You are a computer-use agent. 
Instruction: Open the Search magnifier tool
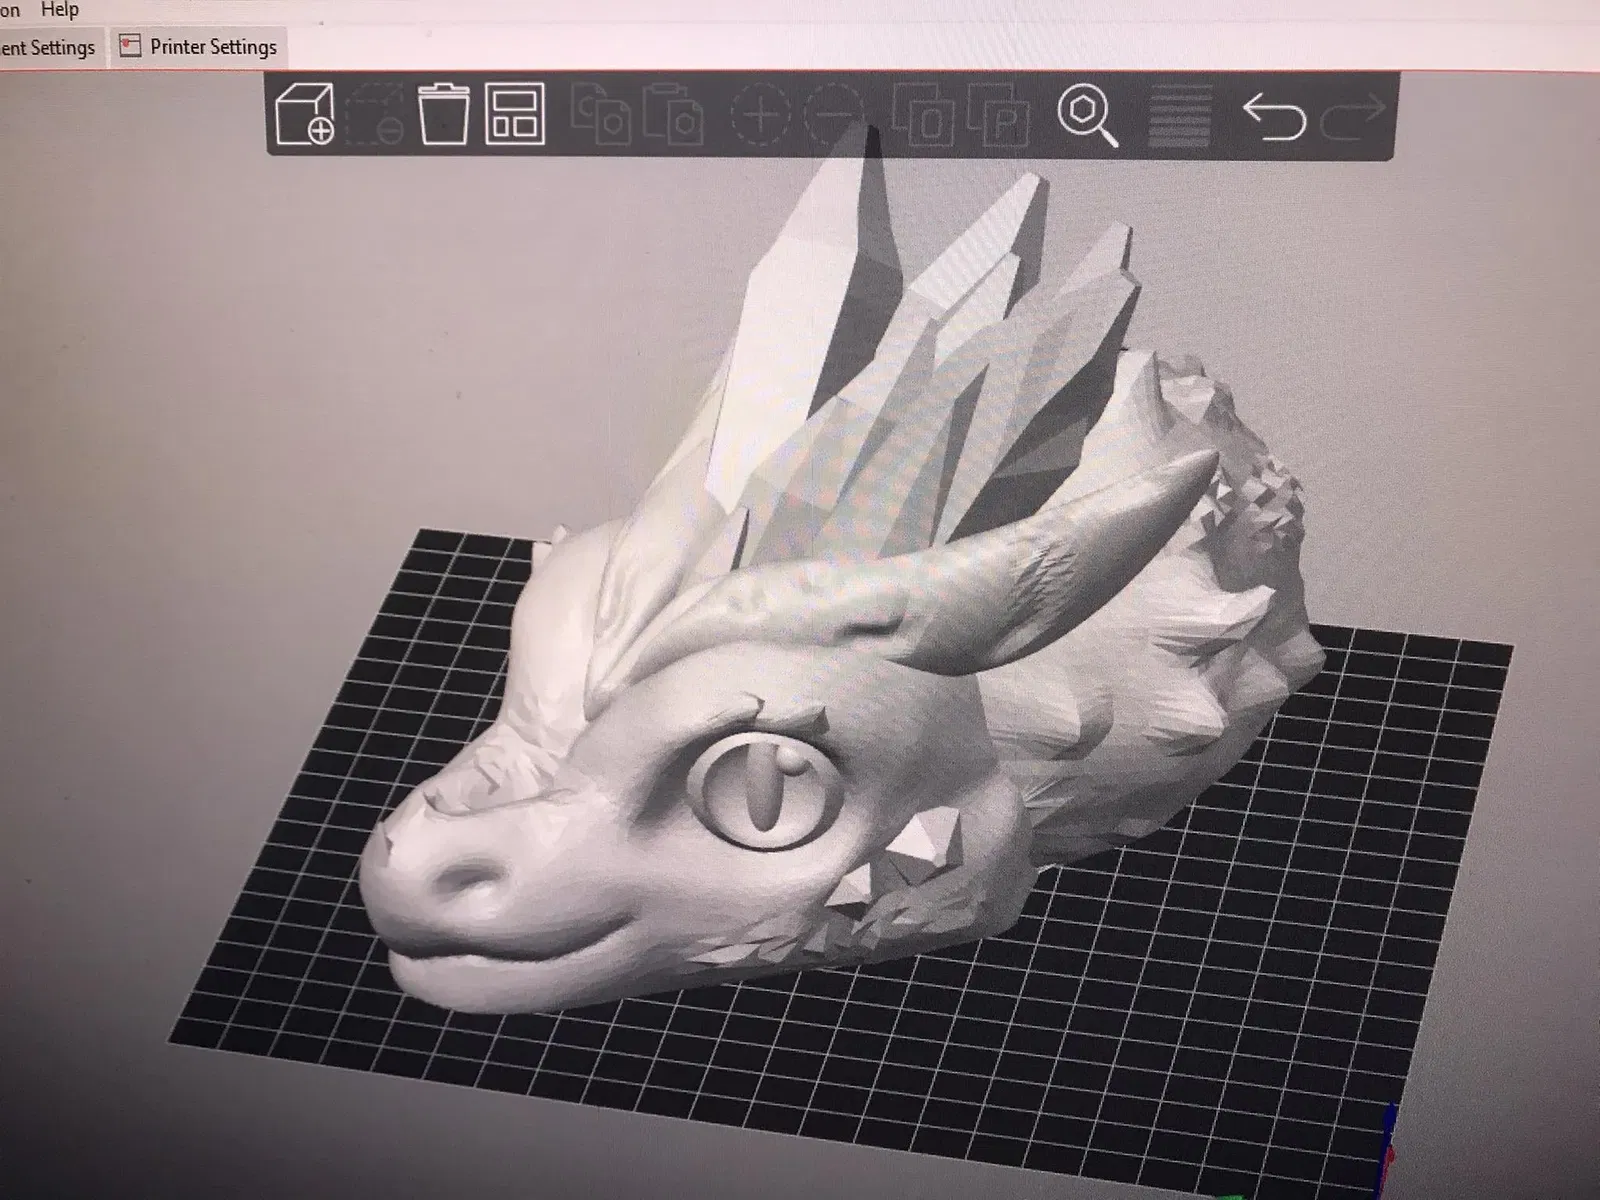point(1087,116)
